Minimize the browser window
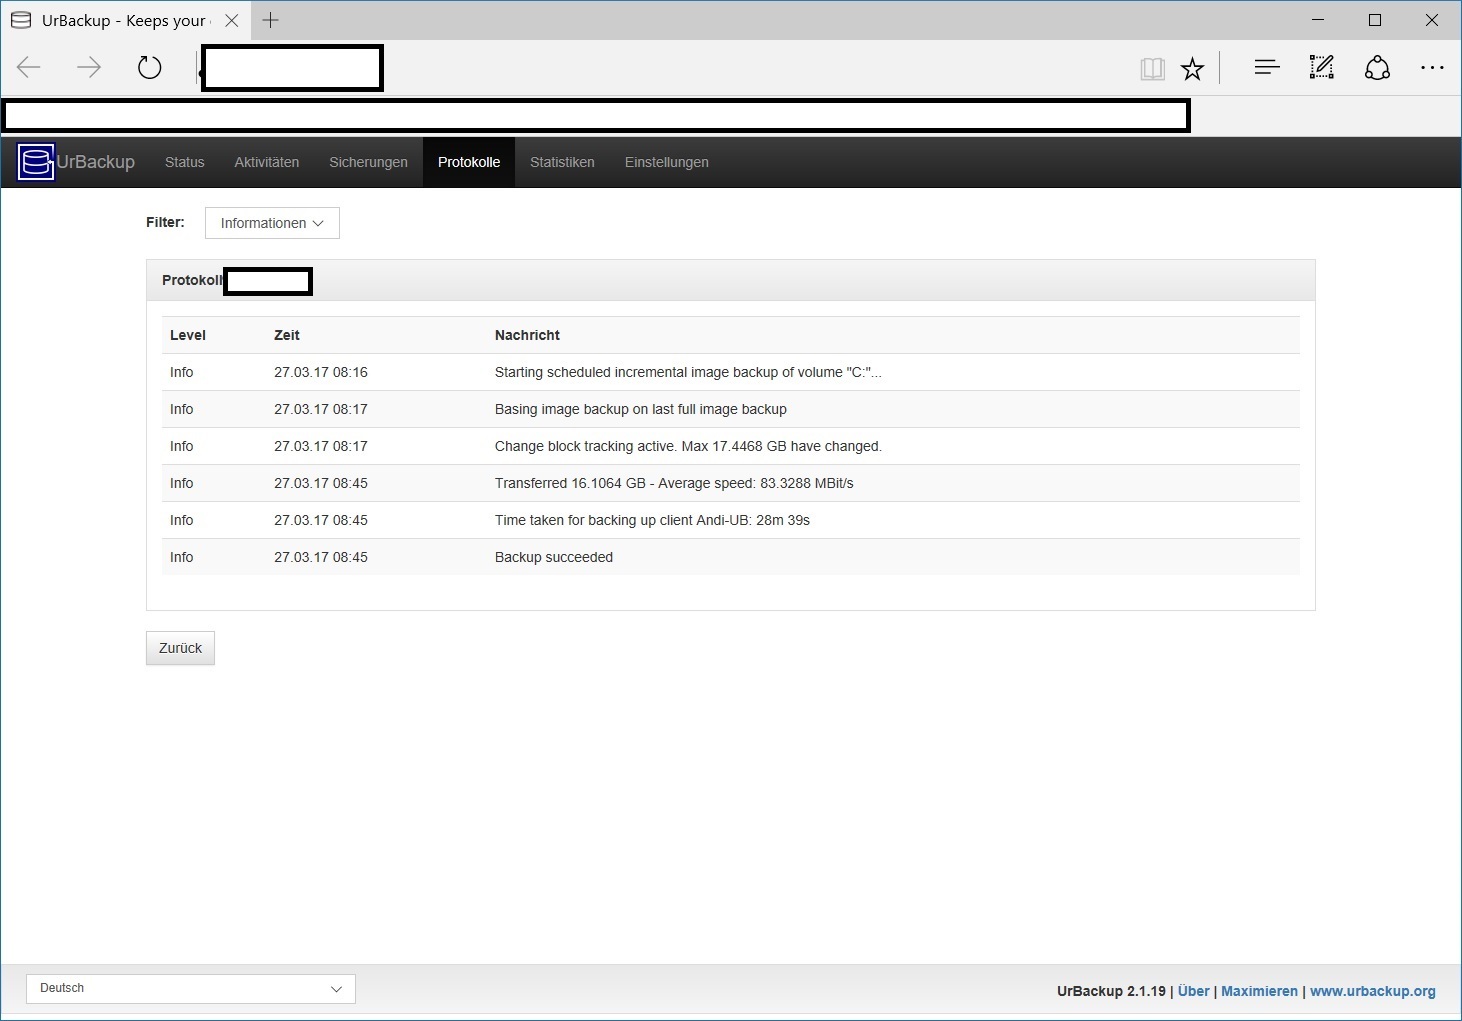The height and width of the screenshot is (1021, 1462). [1318, 20]
